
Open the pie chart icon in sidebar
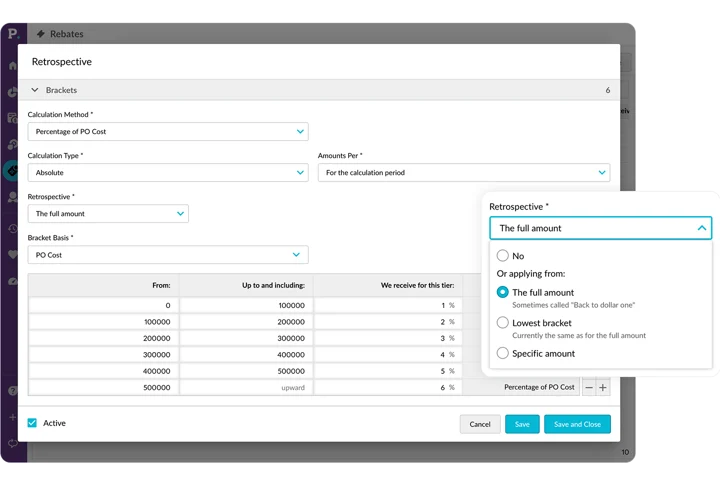point(12,92)
